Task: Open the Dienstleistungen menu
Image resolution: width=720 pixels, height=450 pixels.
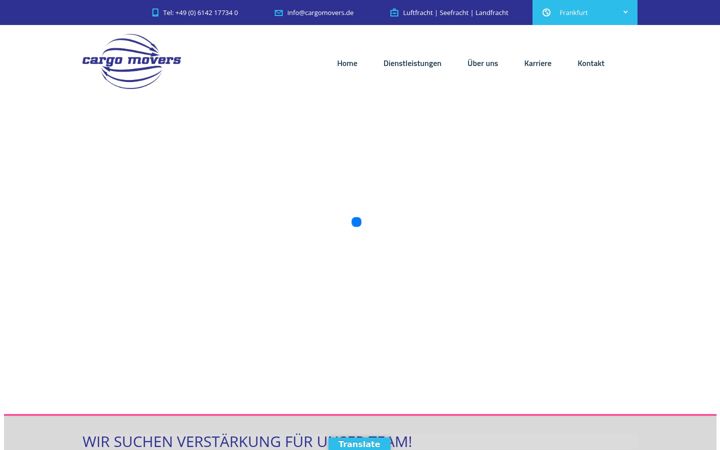Action: 412,63
